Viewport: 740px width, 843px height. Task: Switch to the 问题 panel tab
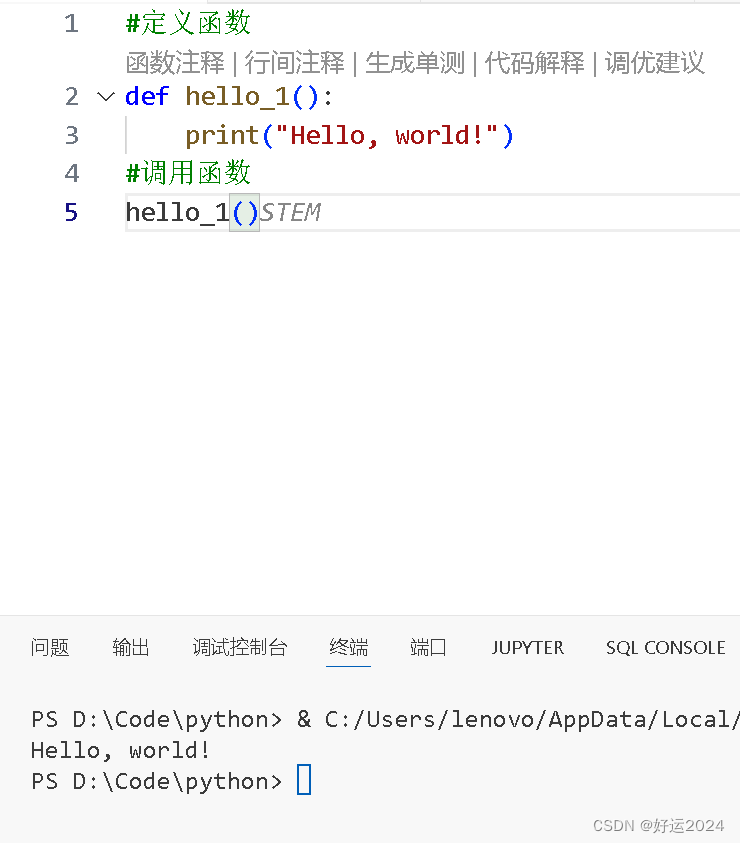pos(50,648)
